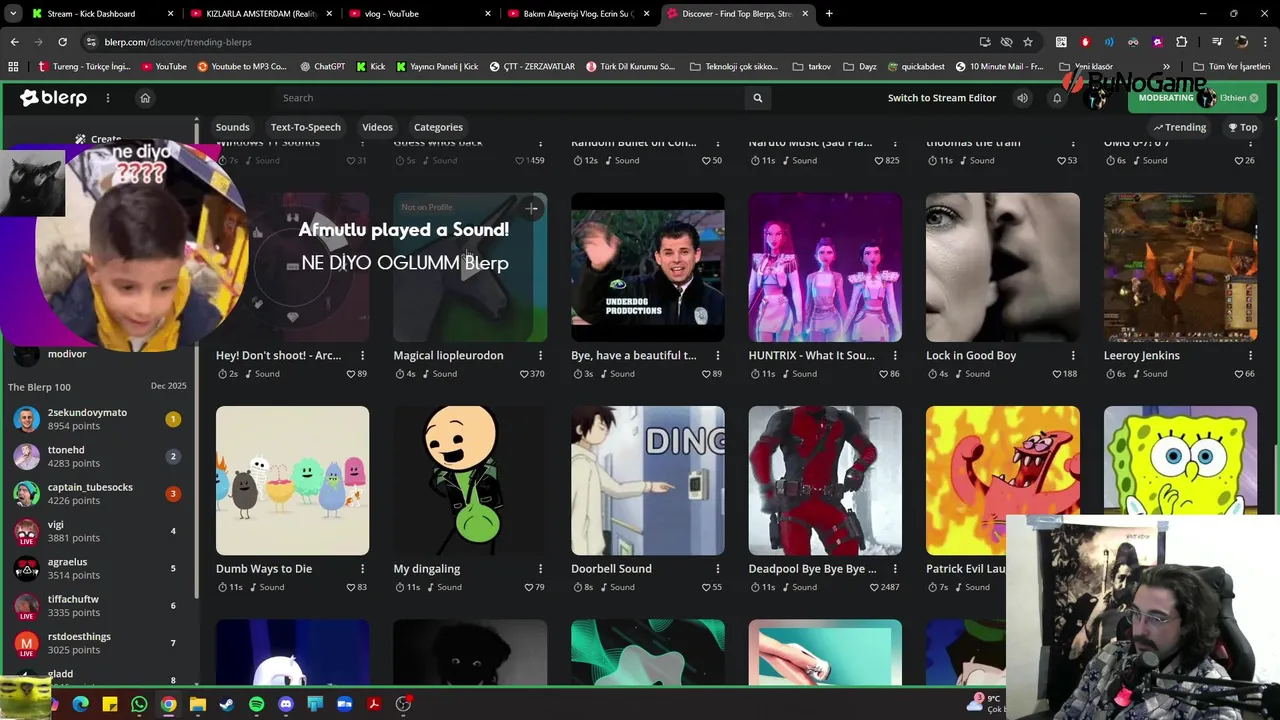The width and height of the screenshot is (1280, 720).
Task: Play the Dumb Ways to Die thumbnail
Action: click(292, 480)
